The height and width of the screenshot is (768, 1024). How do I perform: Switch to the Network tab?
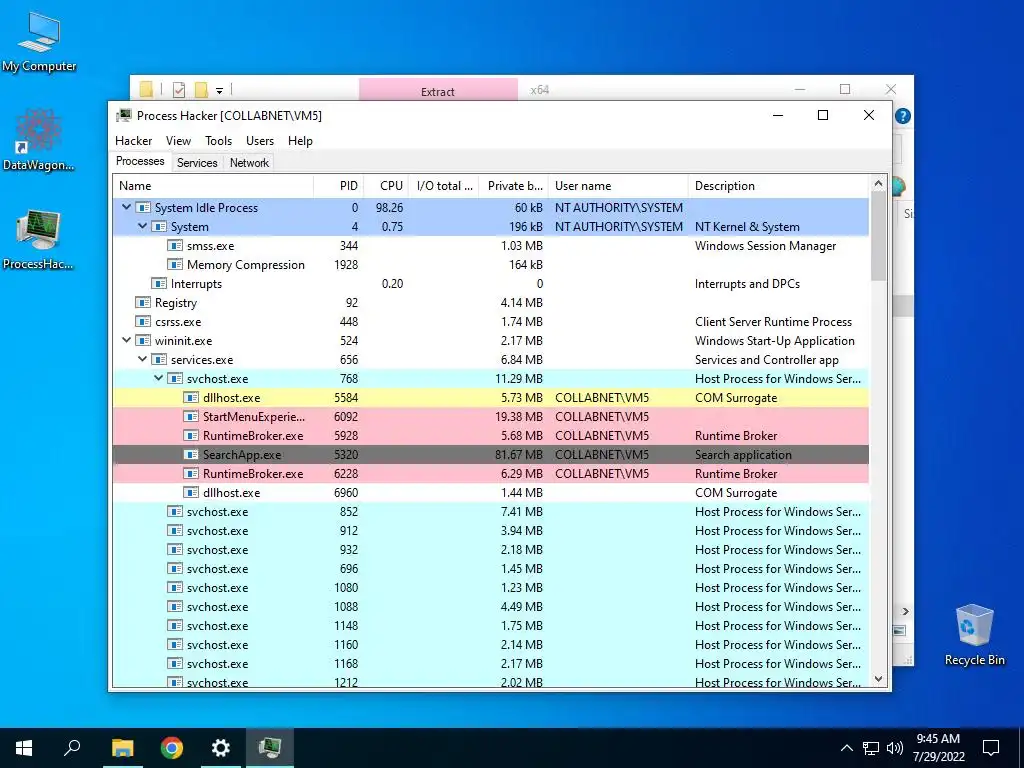tap(249, 163)
